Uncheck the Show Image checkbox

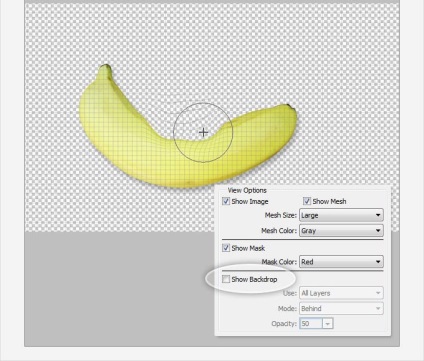click(226, 201)
